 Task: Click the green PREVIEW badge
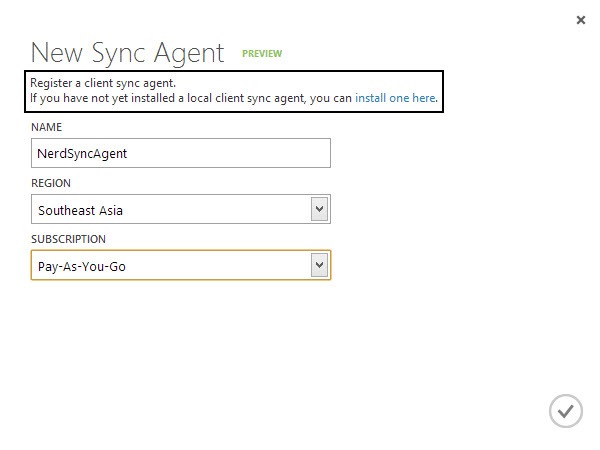262,54
